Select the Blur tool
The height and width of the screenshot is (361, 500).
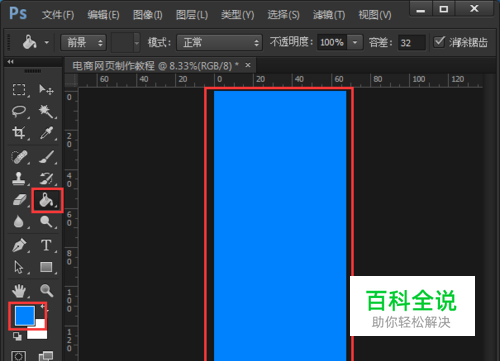coord(19,221)
